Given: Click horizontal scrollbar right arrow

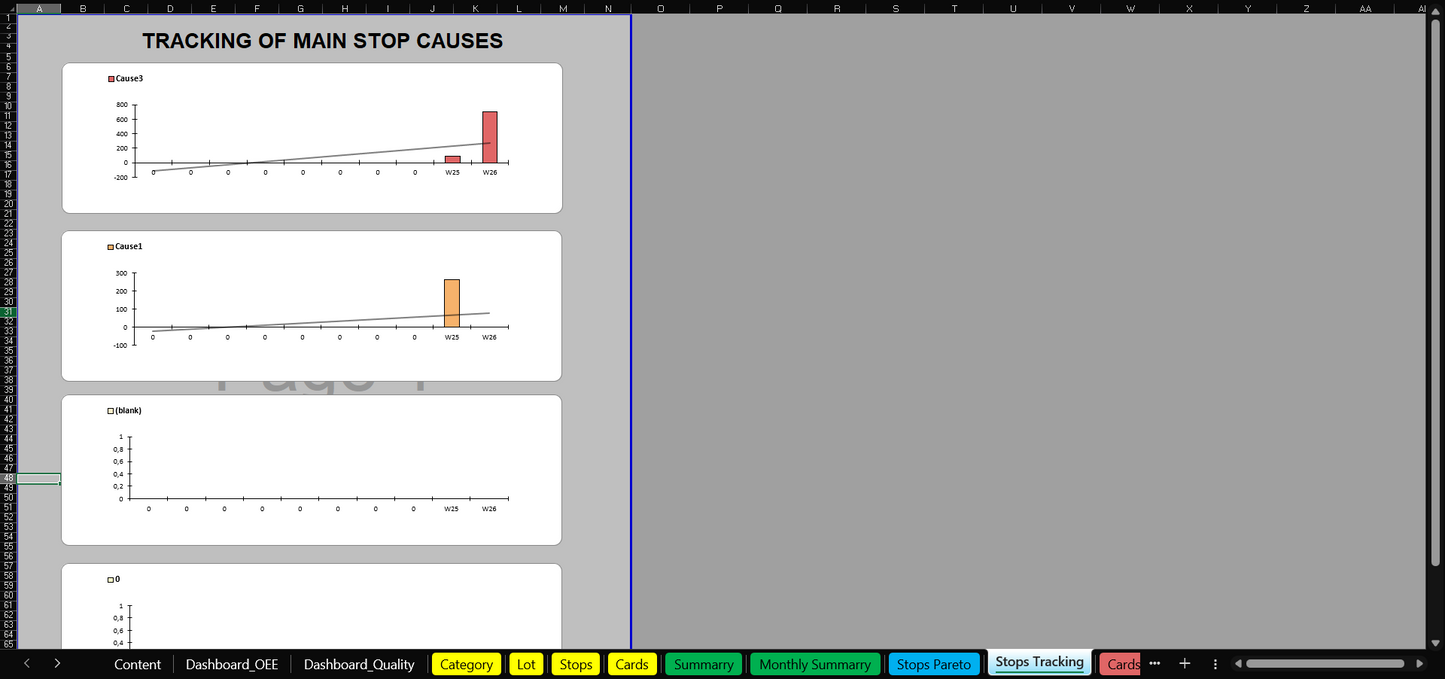Looking at the screenshot, I should pyautogui.click(x=1419, y=664).
